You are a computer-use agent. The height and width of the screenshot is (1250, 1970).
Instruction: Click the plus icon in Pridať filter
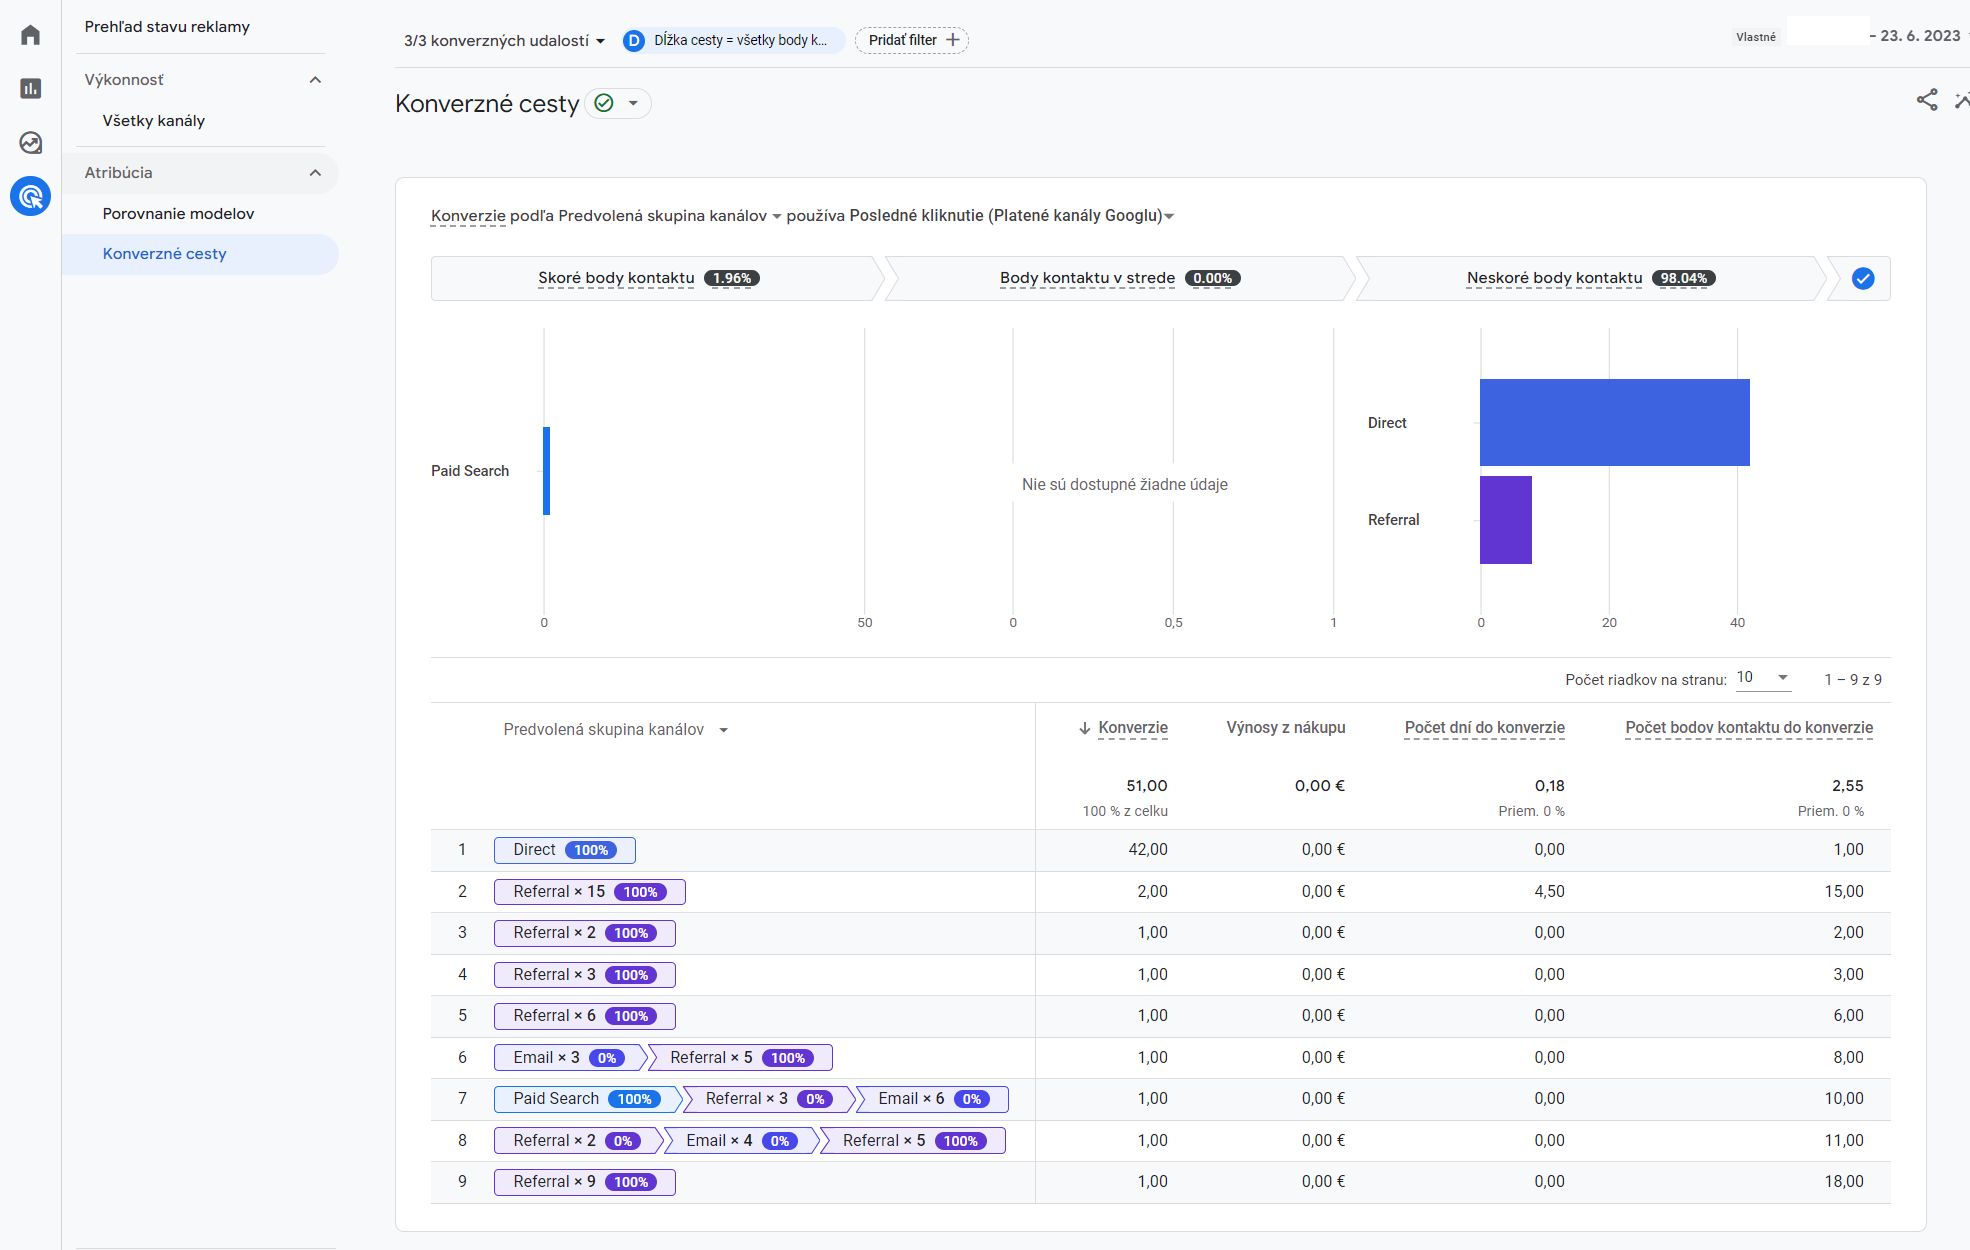953,40
